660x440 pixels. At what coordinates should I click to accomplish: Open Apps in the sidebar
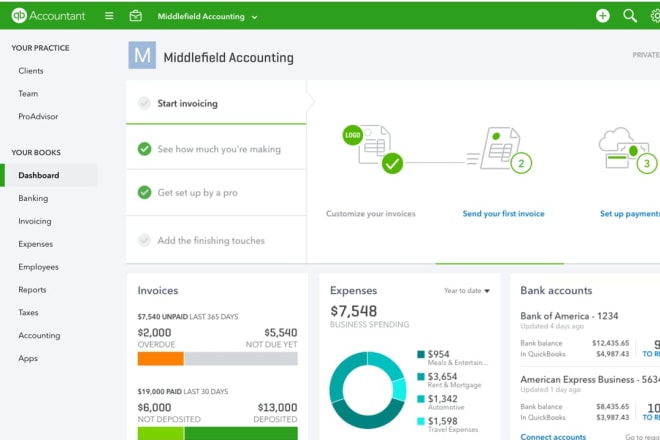pos(28,358)
